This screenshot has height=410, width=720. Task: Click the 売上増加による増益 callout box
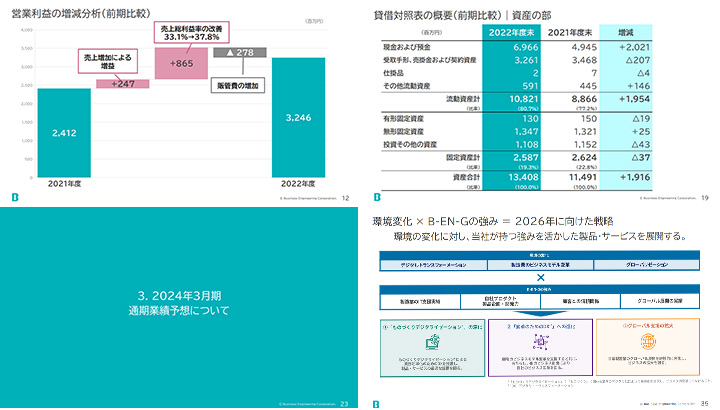coord(108,61)
